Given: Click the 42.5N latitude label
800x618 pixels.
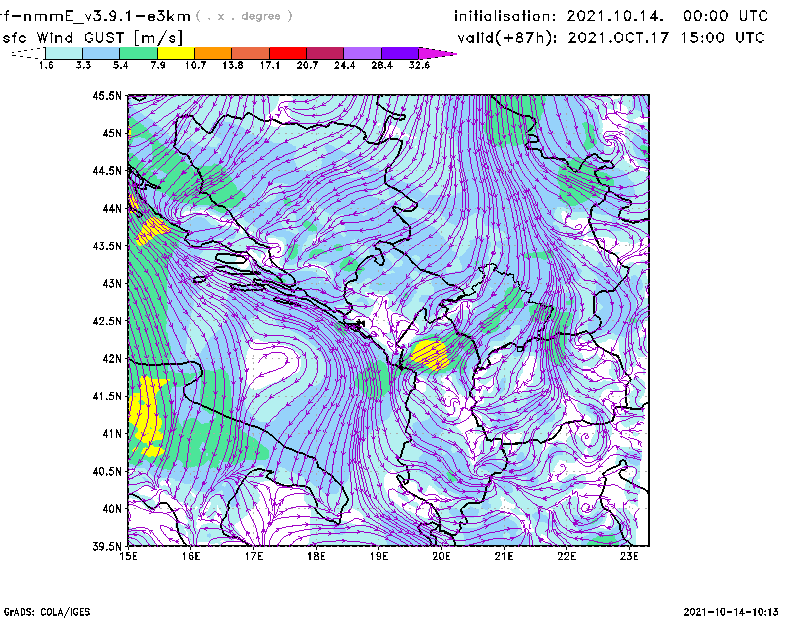Looking at the screenshot, I should [x=107, y=321].
